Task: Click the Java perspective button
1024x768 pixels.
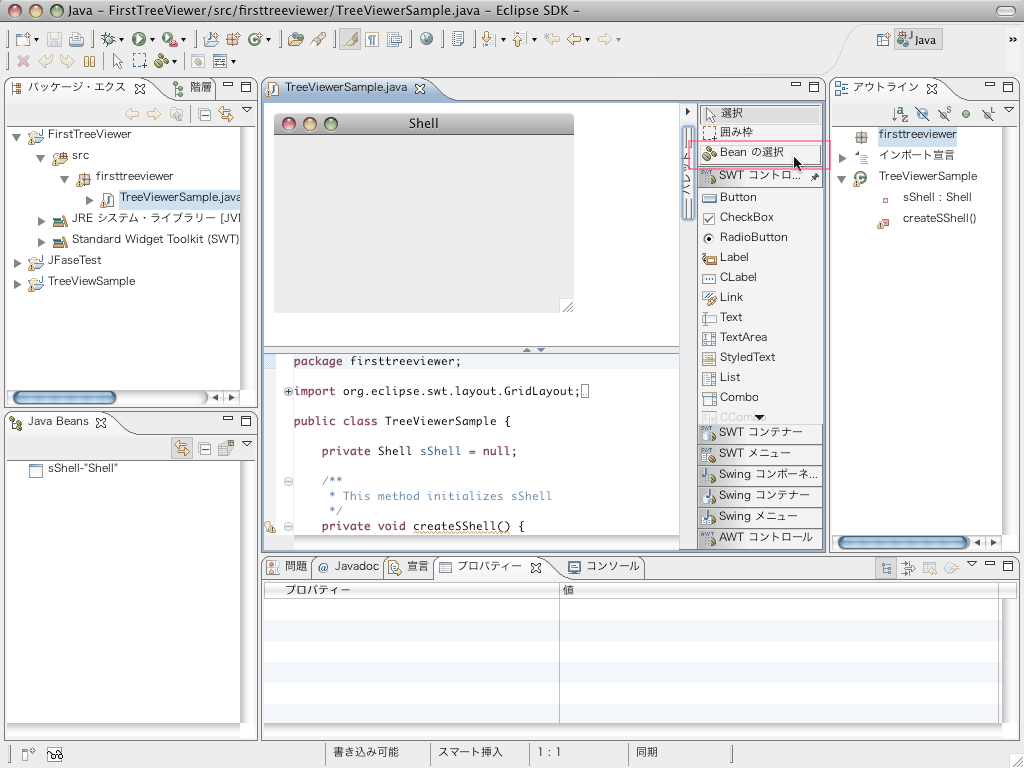Action: point(917,40)
